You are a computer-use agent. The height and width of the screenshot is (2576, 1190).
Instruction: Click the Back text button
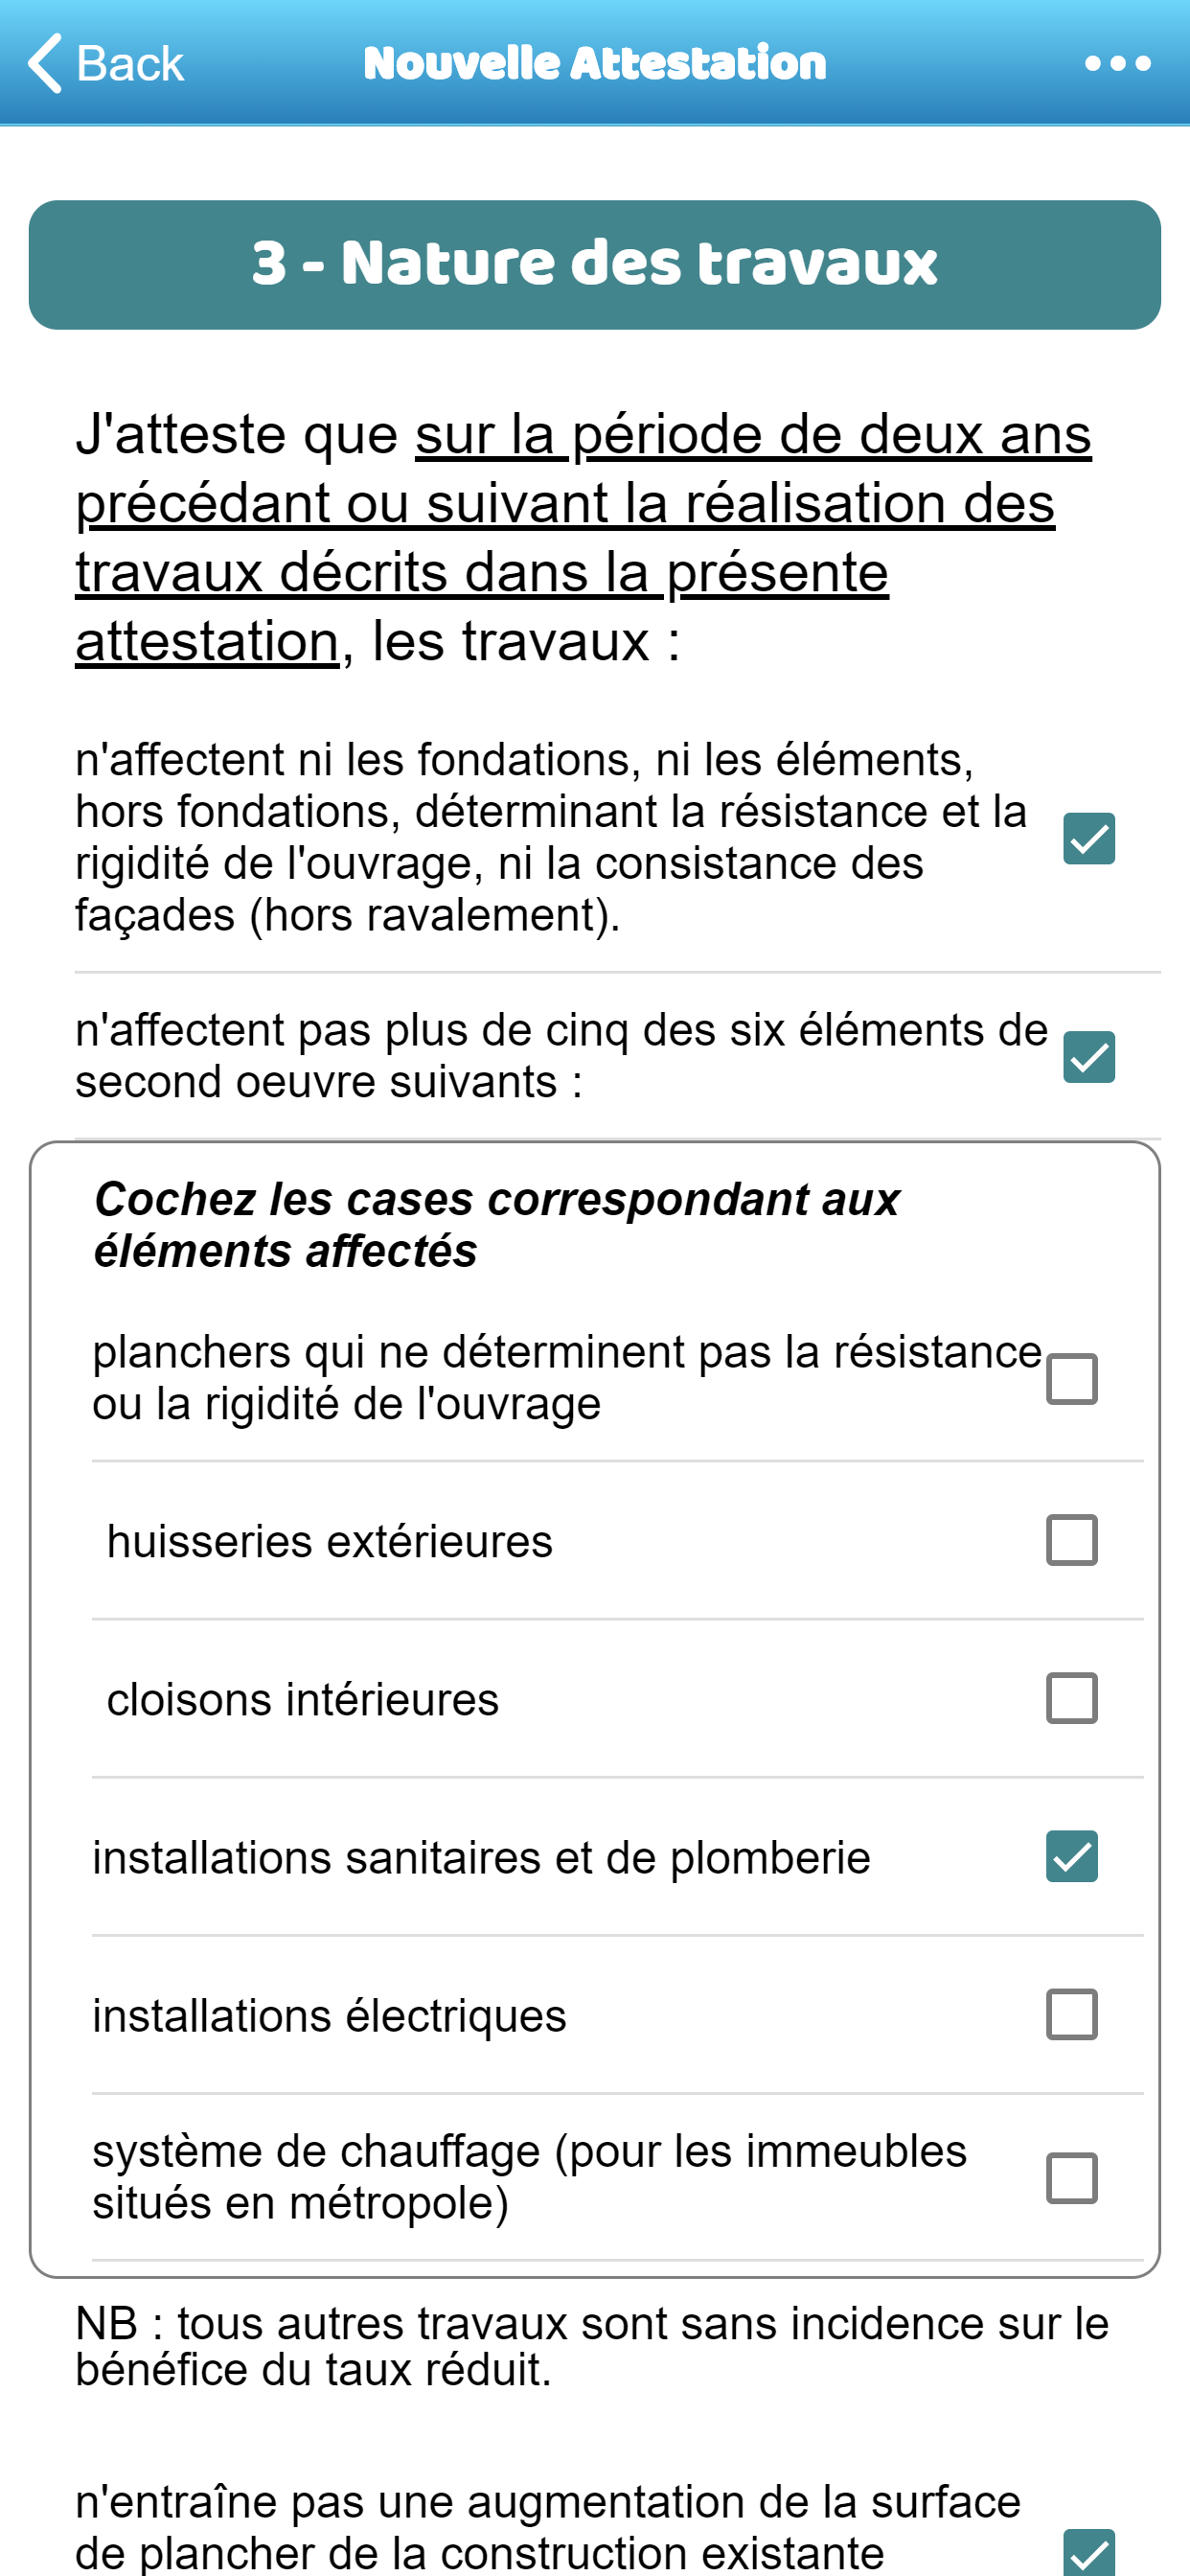(x=130, y=64)
